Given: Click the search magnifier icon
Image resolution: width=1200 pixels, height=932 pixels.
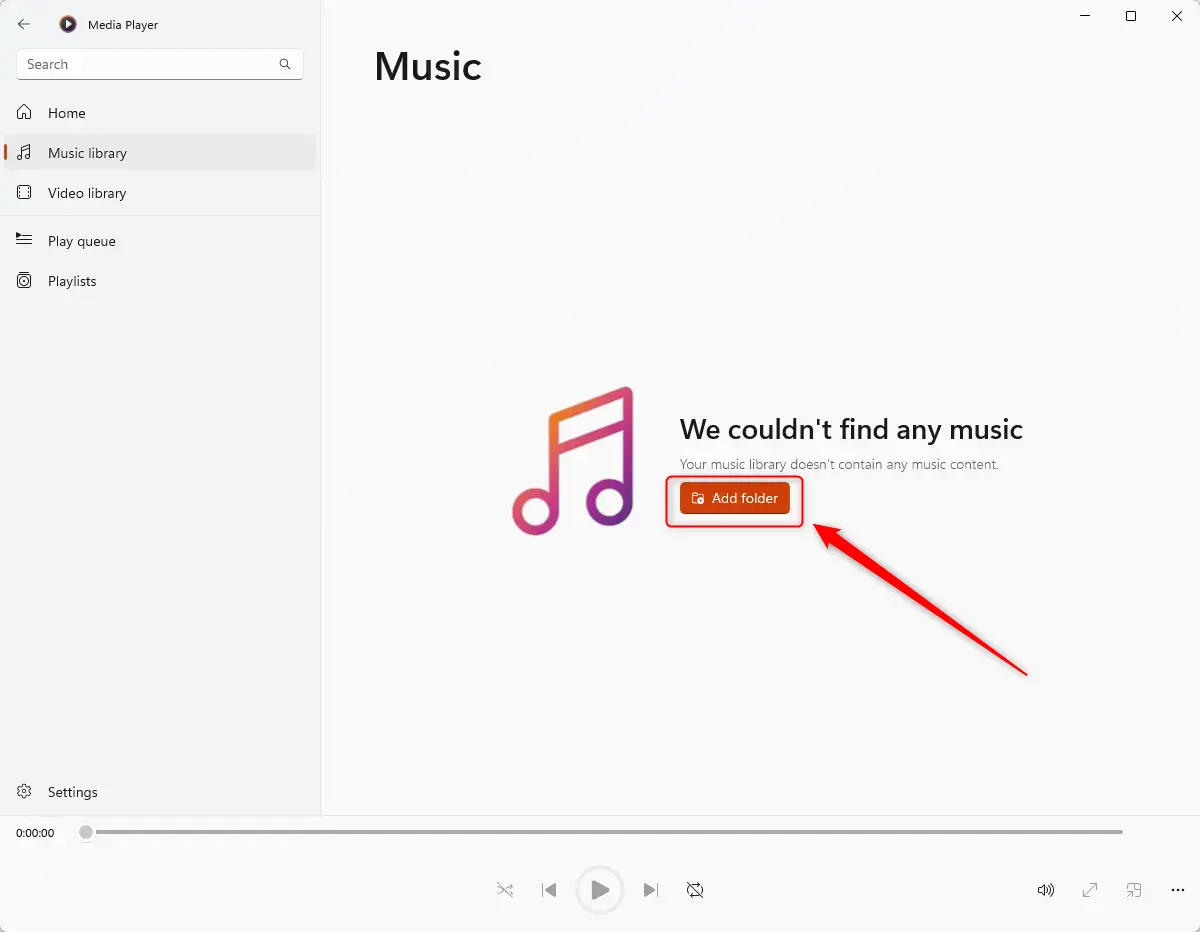Looking at the screenshot, I should (285, 64).
